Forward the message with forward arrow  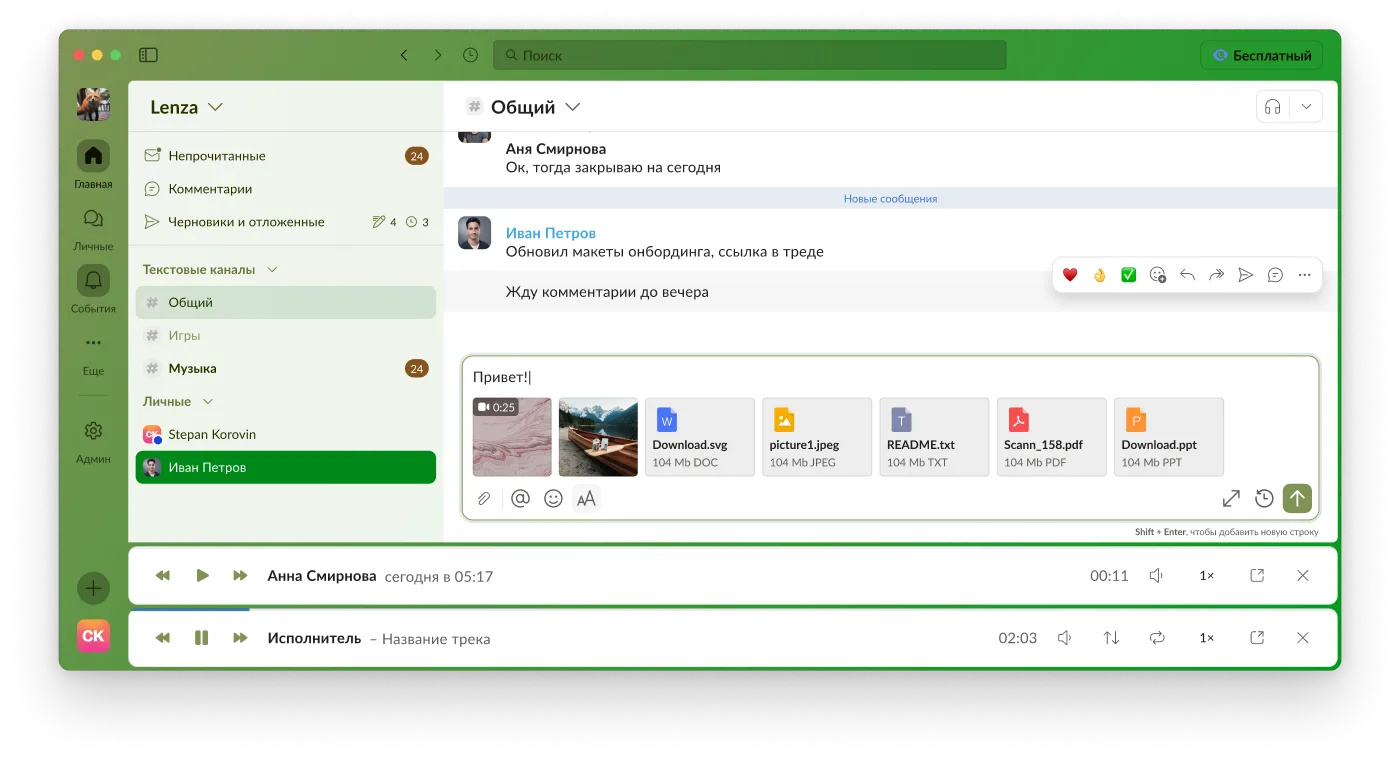click(1216, 275)
